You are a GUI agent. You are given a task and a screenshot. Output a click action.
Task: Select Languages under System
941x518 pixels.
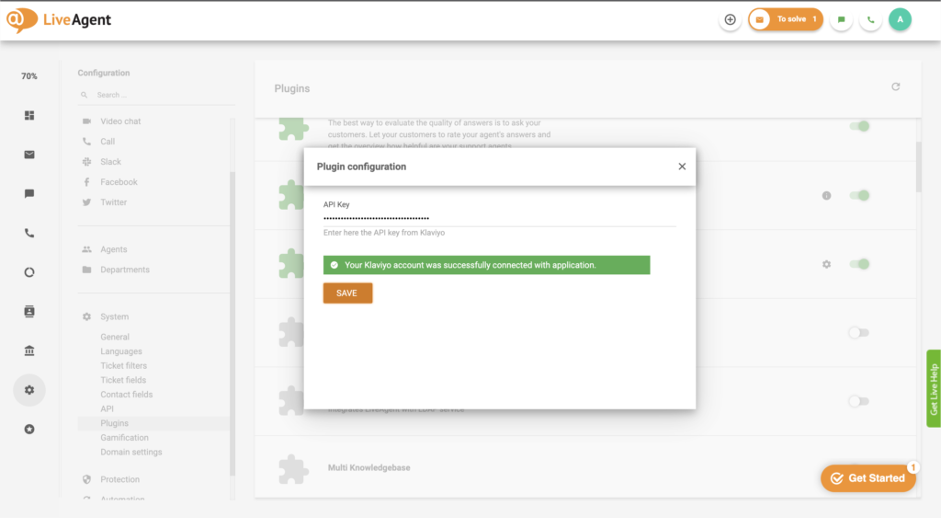[x=121, y=351]
